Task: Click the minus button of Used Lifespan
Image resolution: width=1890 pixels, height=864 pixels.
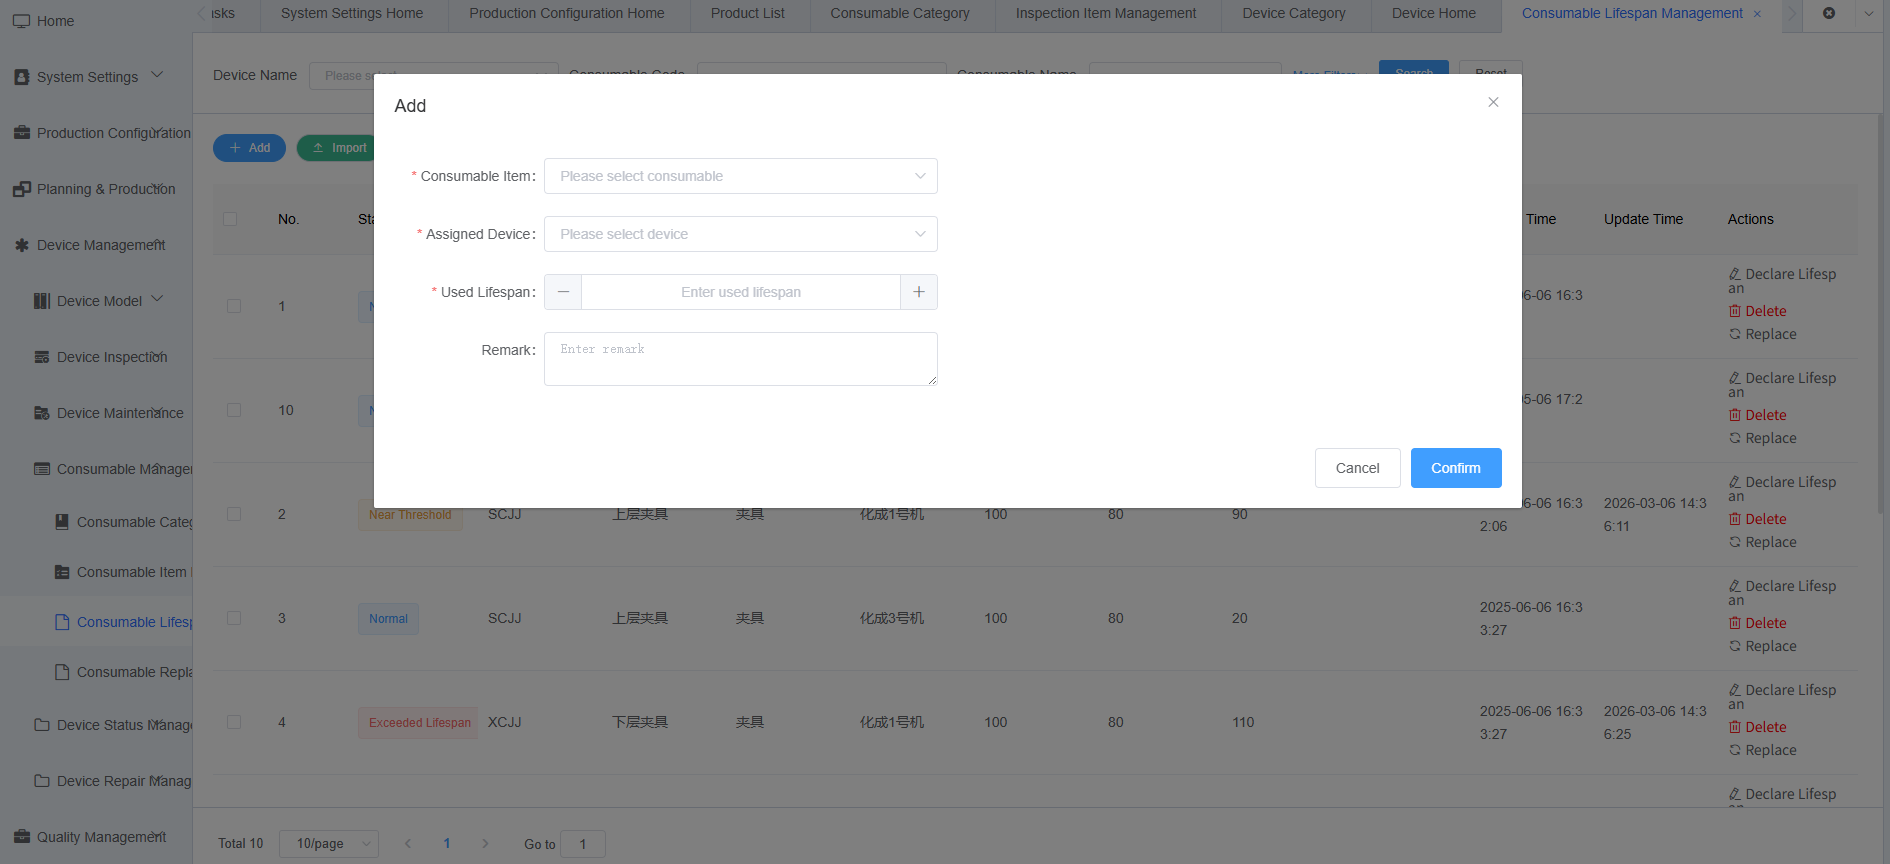Action: point(563,292)
